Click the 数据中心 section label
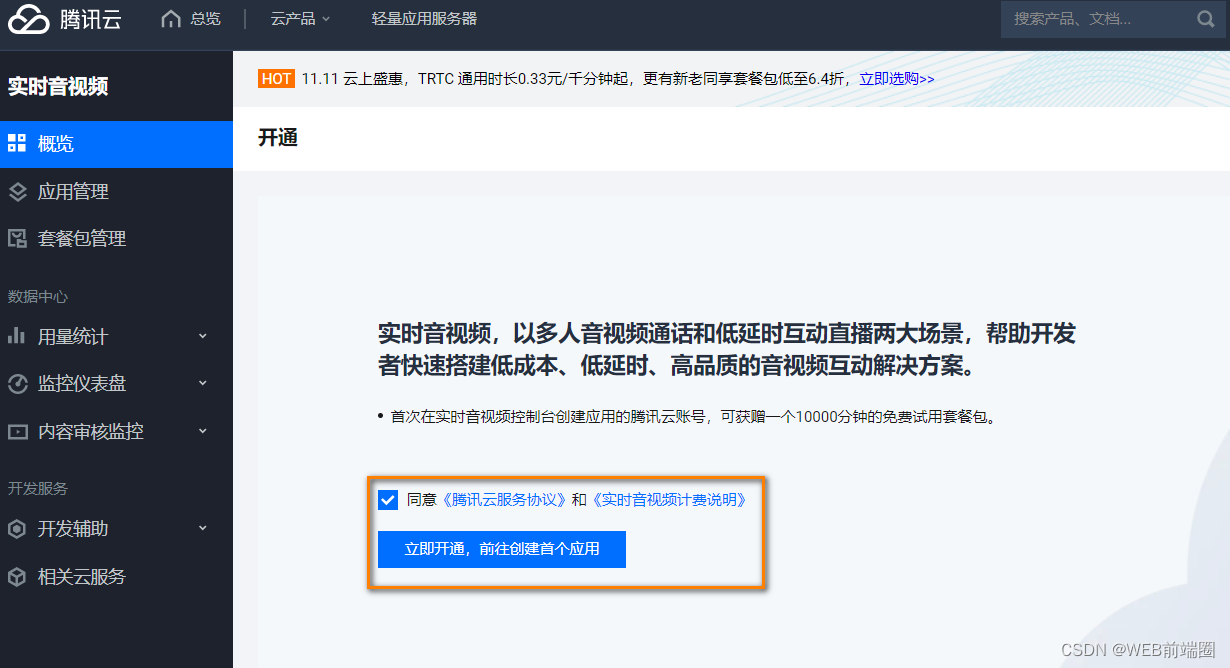This screenshot has height=668, width=1230. [38, 296]
